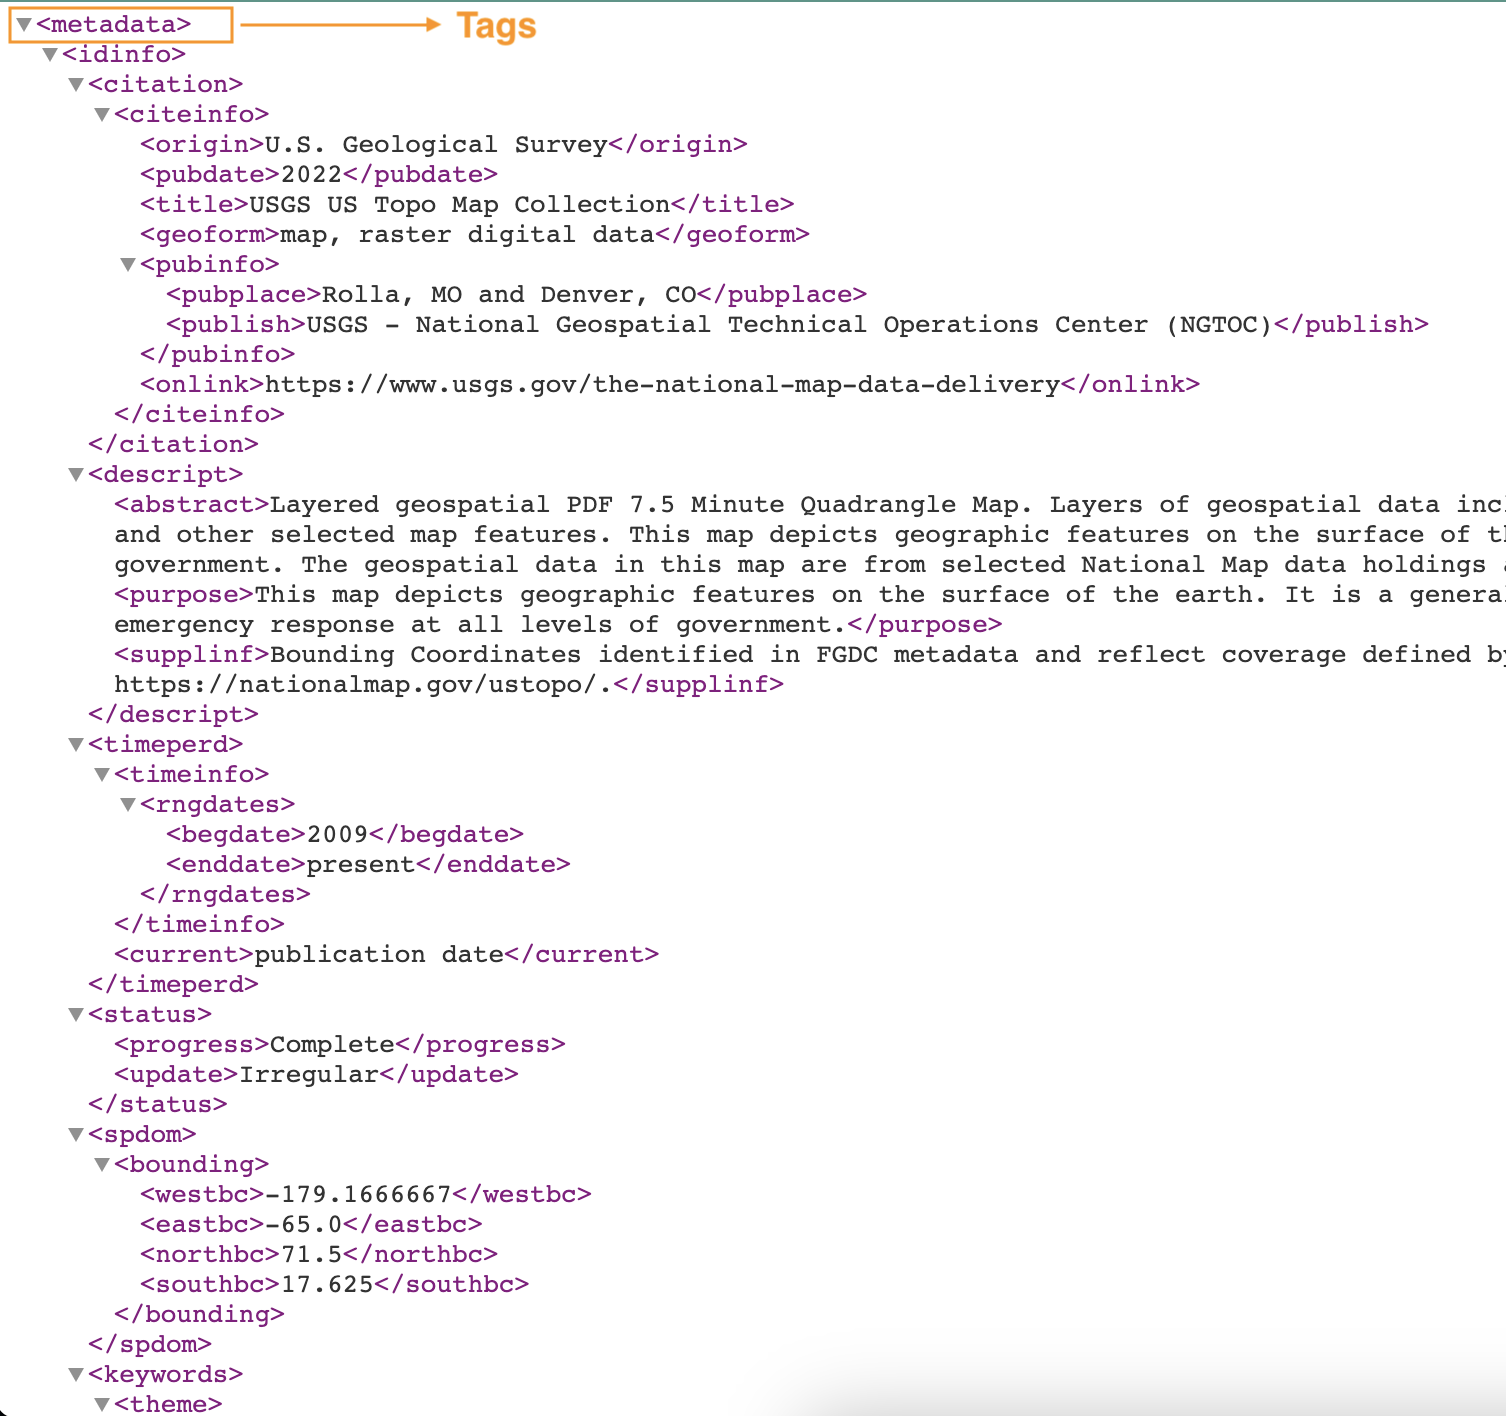
Task: Collapse the timeperd element triangle
Action: pyautogui.click(x=76, y=744)
